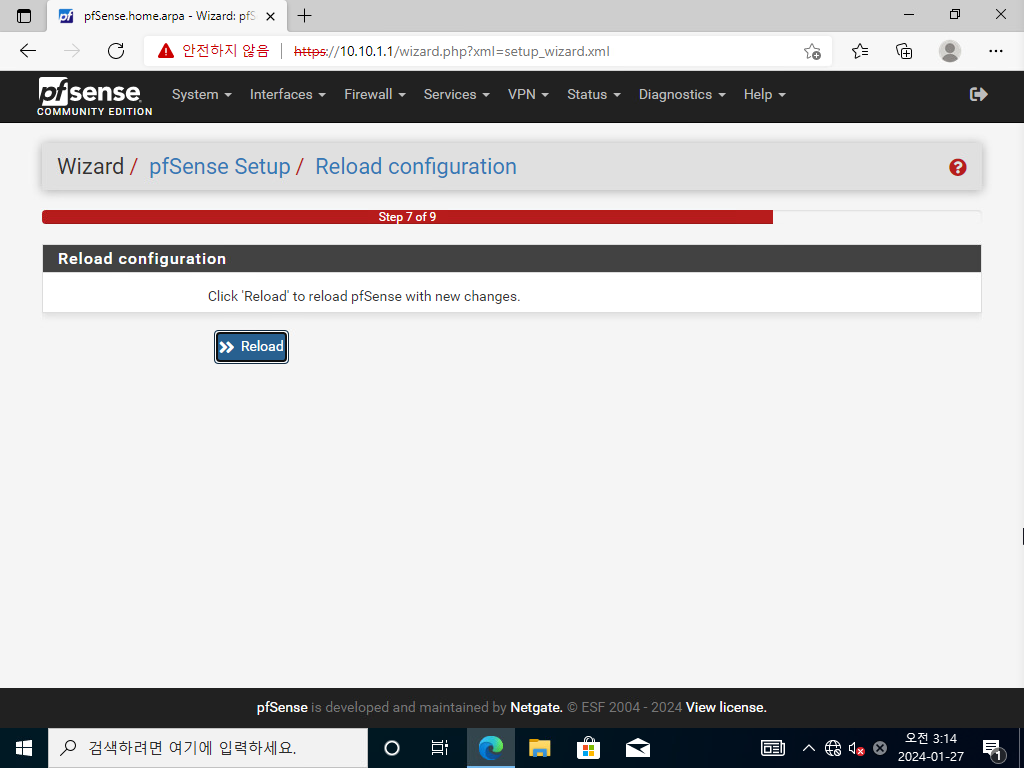This screenshot has height=768, width=1024.
Task: Open the browser profile avatar
Action: click(950, 51)
